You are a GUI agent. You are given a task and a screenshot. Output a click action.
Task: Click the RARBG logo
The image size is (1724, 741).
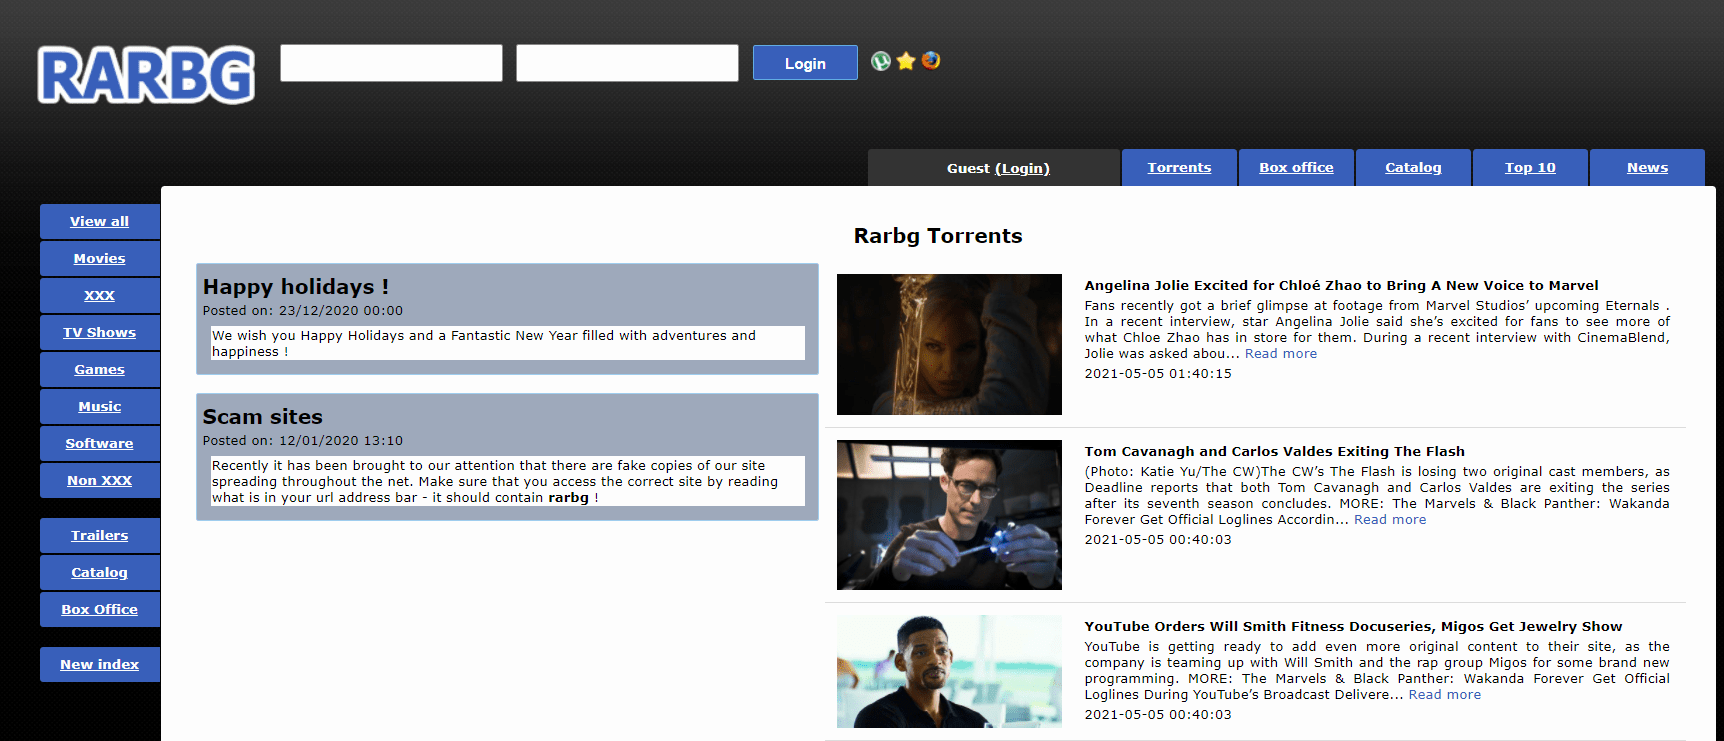[146, 75]
